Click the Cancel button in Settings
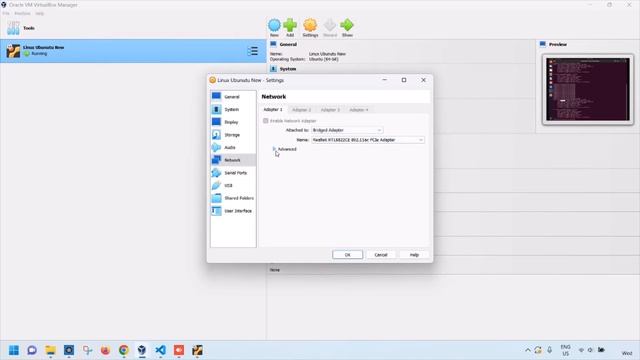 [381, 255]
